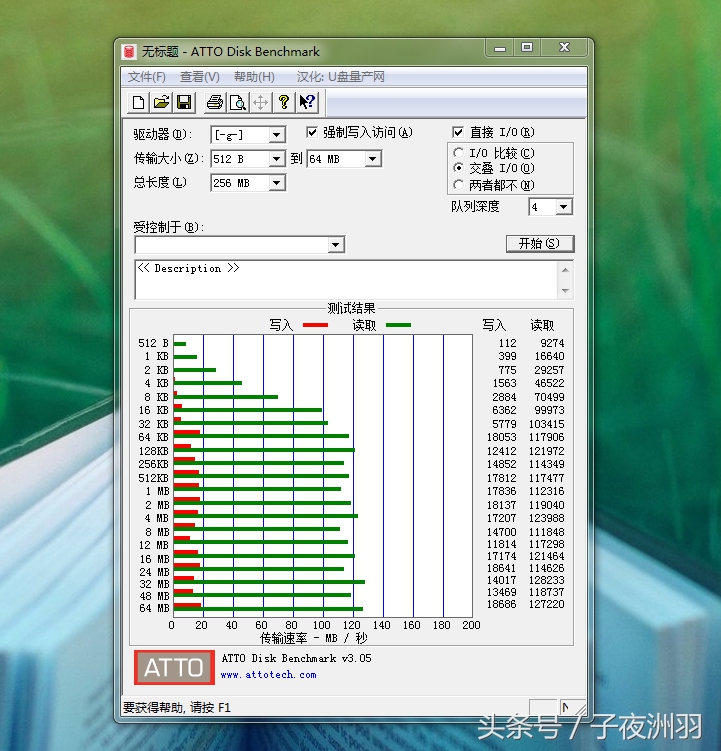Click the New document toolbar icon
The height and width of the screenshot is (751, 721).
click(x=138, y=102)
